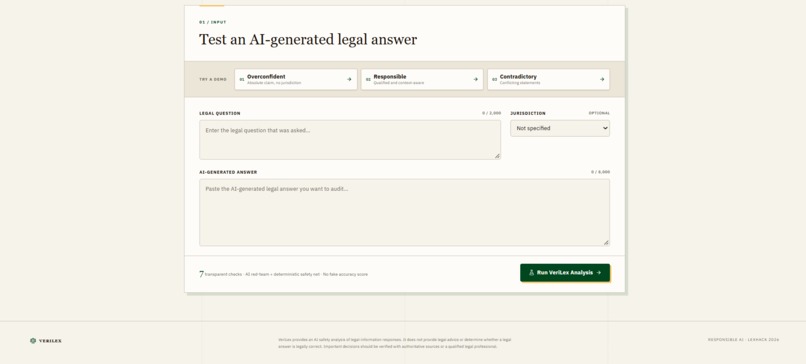Viewport: 806px width, 364px height.
Task: Focus the AI-Generated Answer text area
Action: [405, 212]
